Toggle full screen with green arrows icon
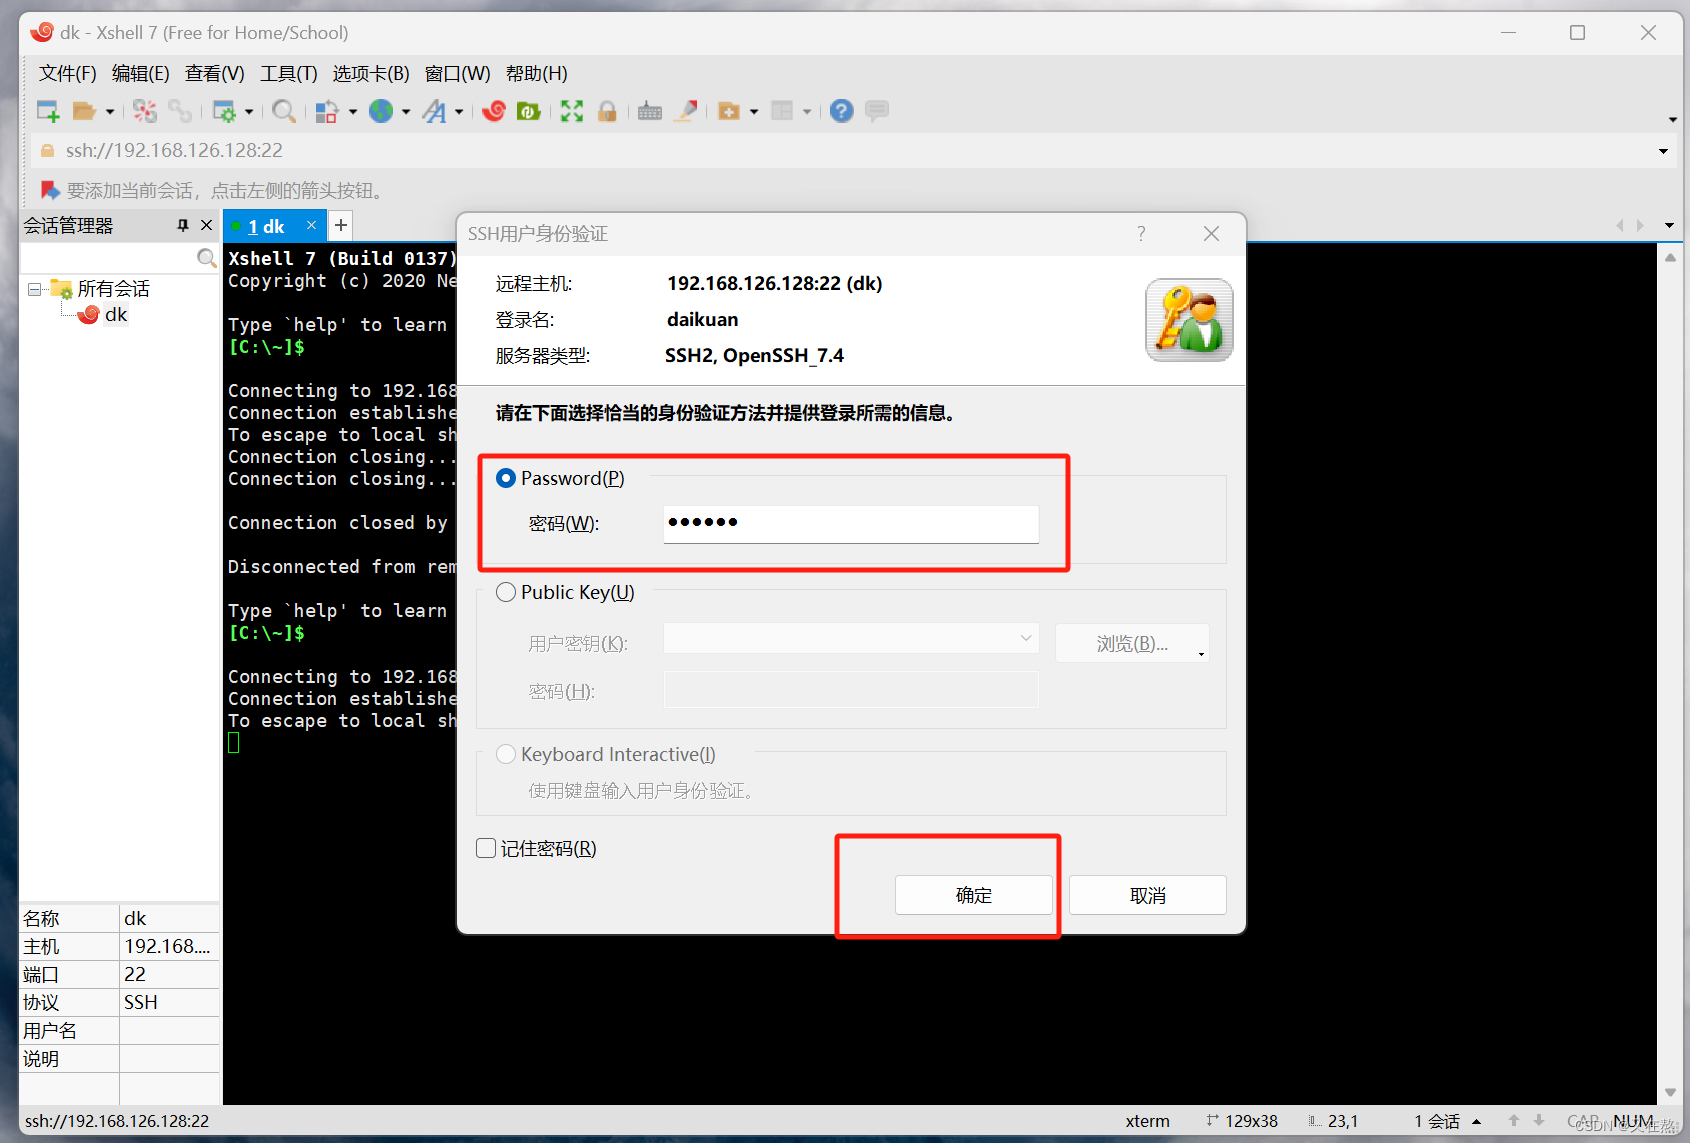This screenshot has width=1690, height=1143. [572, 111]
